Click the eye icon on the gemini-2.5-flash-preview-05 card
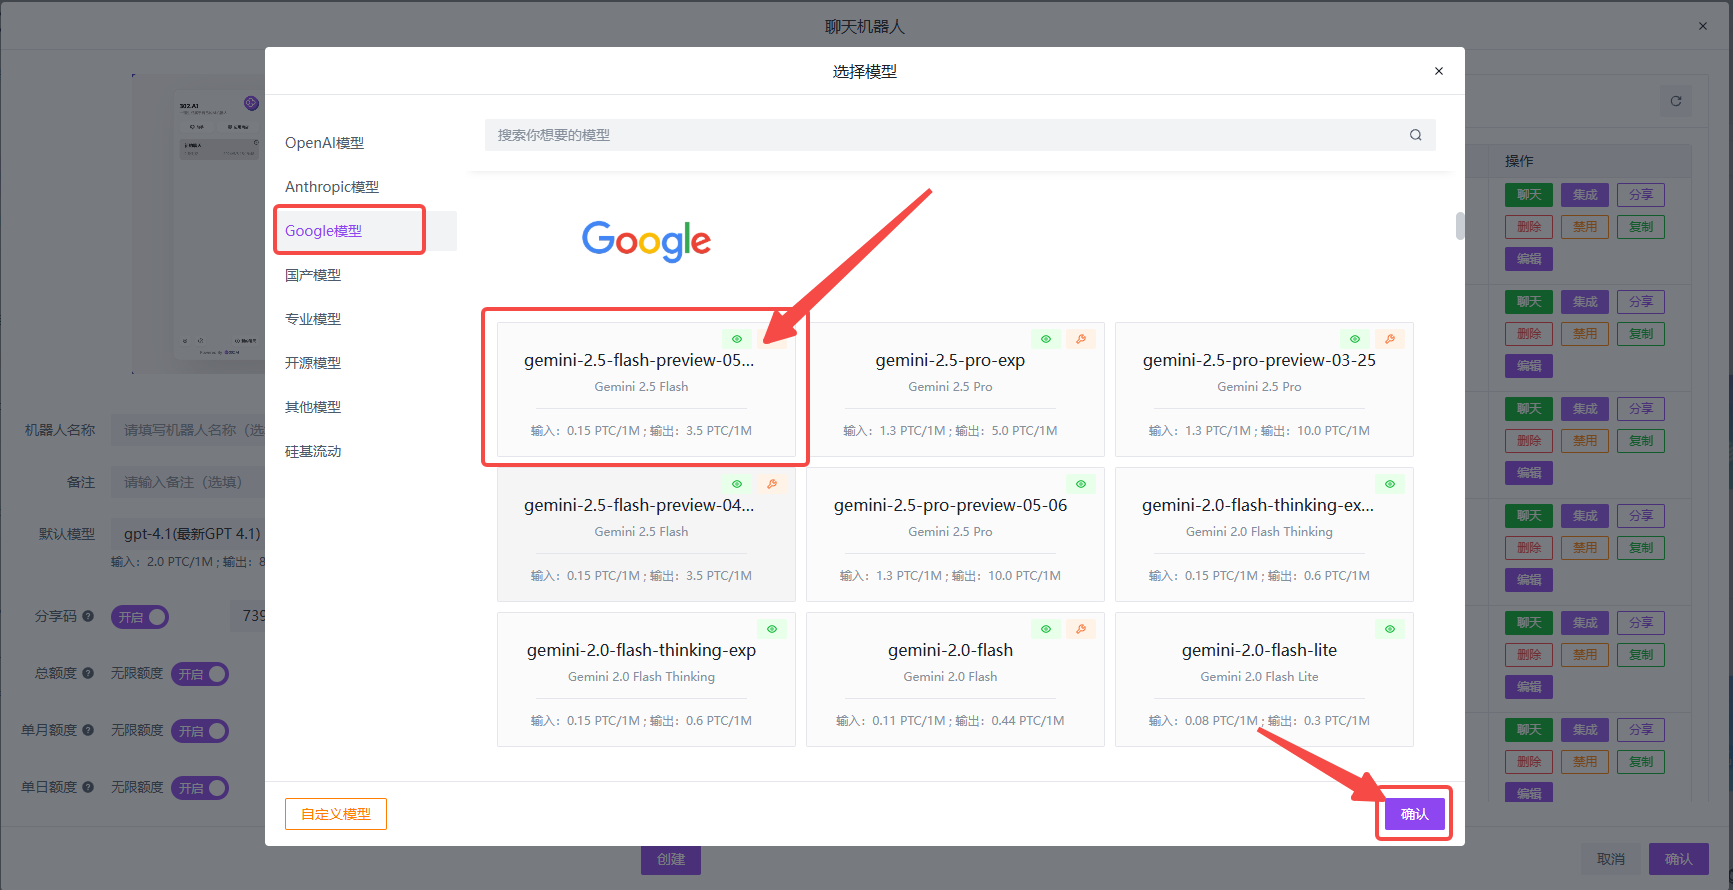 (737, 339)
